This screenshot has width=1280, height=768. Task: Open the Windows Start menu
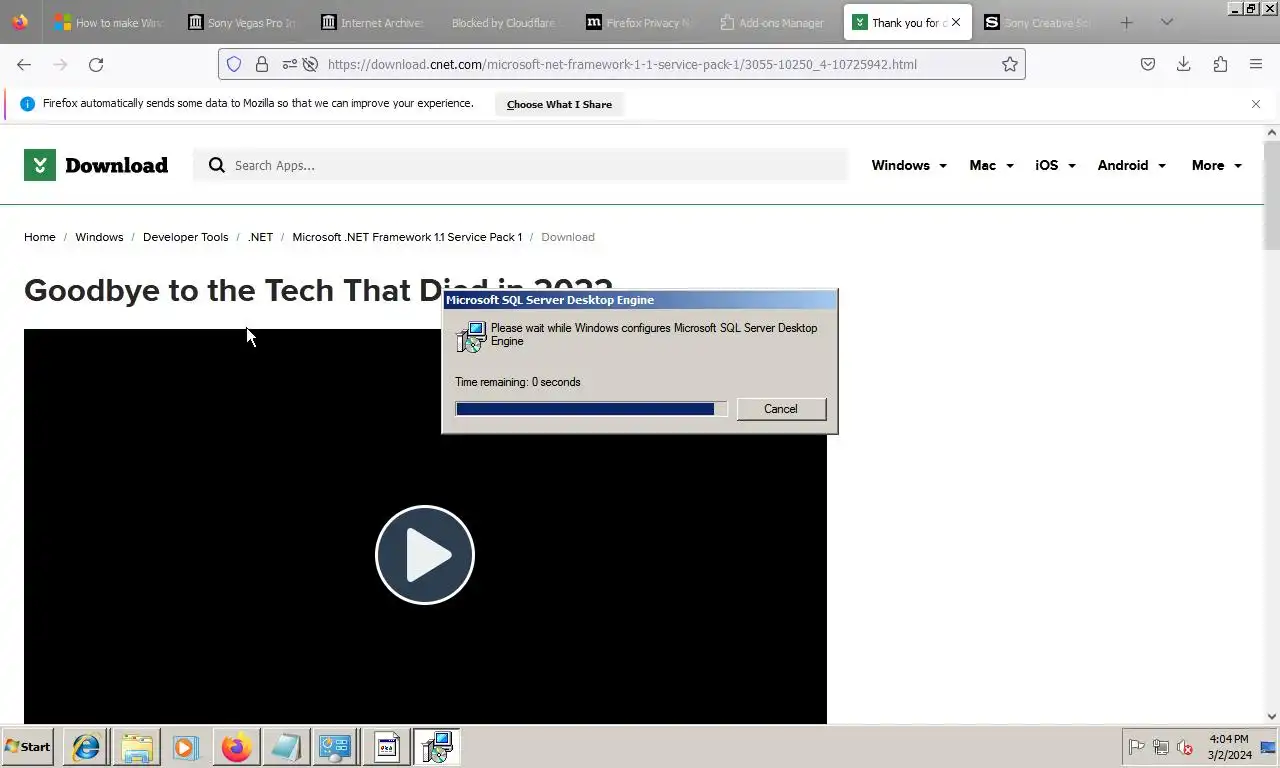pyautogui.click(x=27, y=747)
